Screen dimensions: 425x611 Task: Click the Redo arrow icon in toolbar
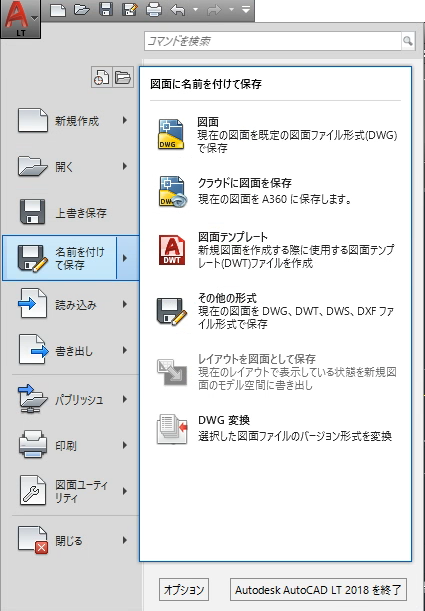click(214, 9)
